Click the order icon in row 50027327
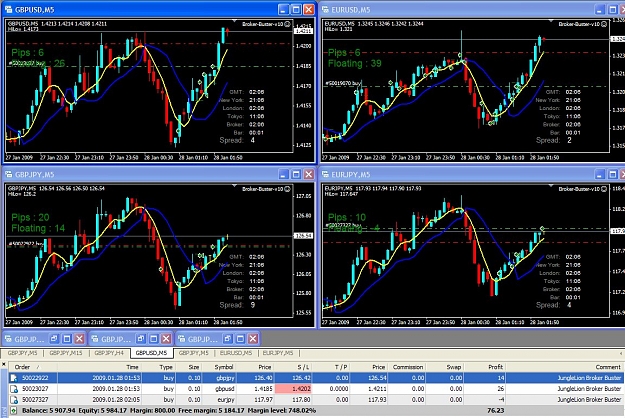This screenshot has height=418, width=625. pyautogui.click(x=14, y=399)
